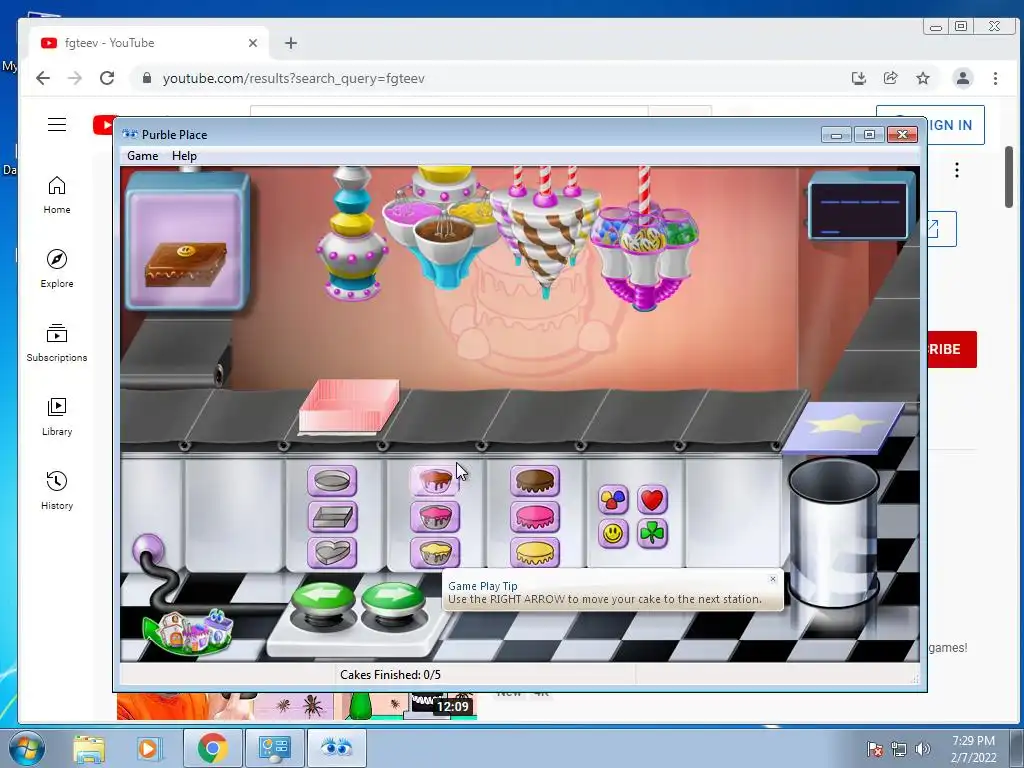Switch to Purble Place taskbar icon
Image resolution: width=1024 pixels, height=768 pixels.
336,748
